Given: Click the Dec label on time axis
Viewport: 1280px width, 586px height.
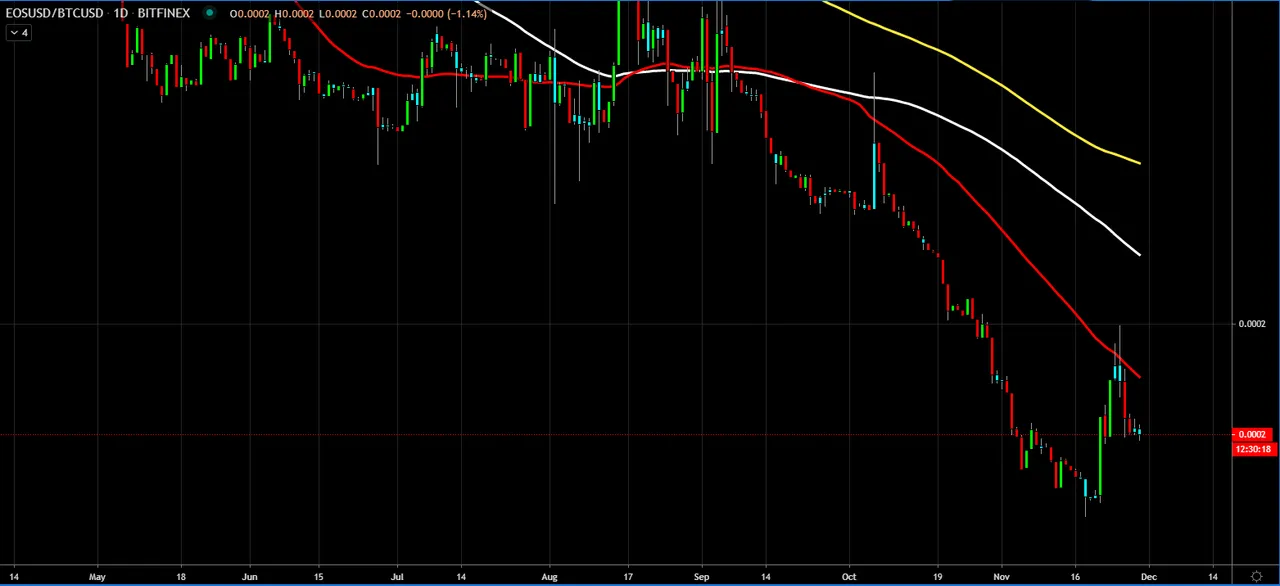Looking at the screenshot, I should tap(1149, 577).
